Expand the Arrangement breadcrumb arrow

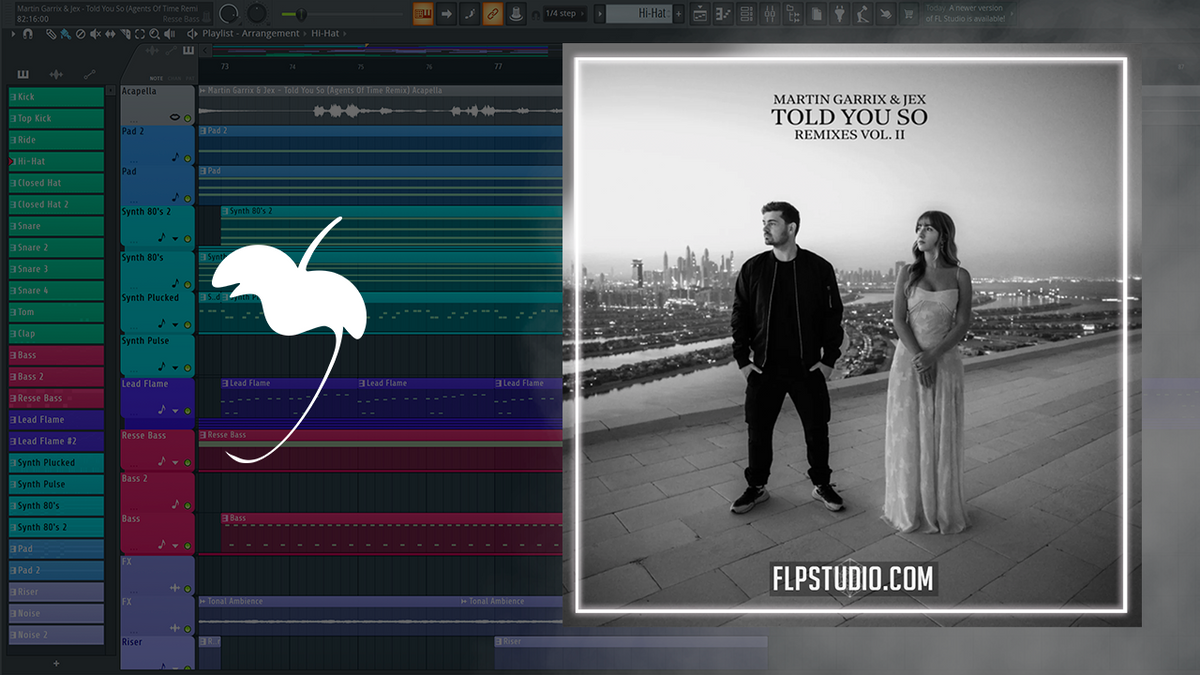click(304, 33)
